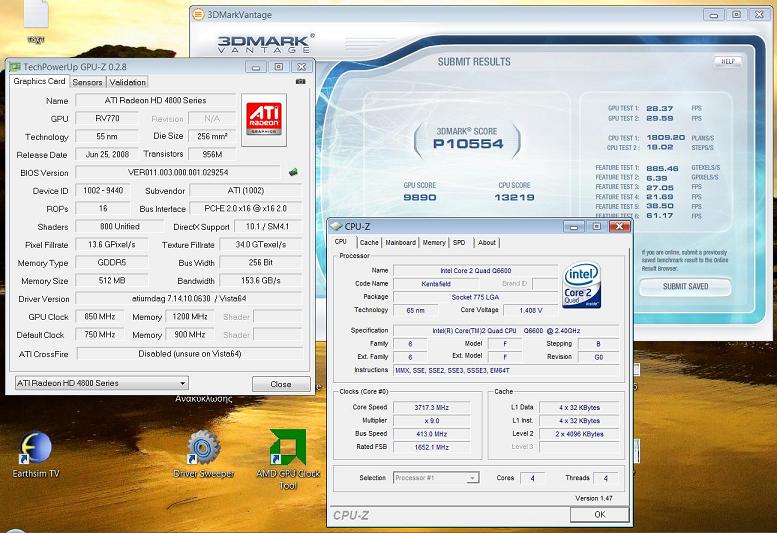Open the AMD GPU Clock Tool shortcut

point(288,460)
